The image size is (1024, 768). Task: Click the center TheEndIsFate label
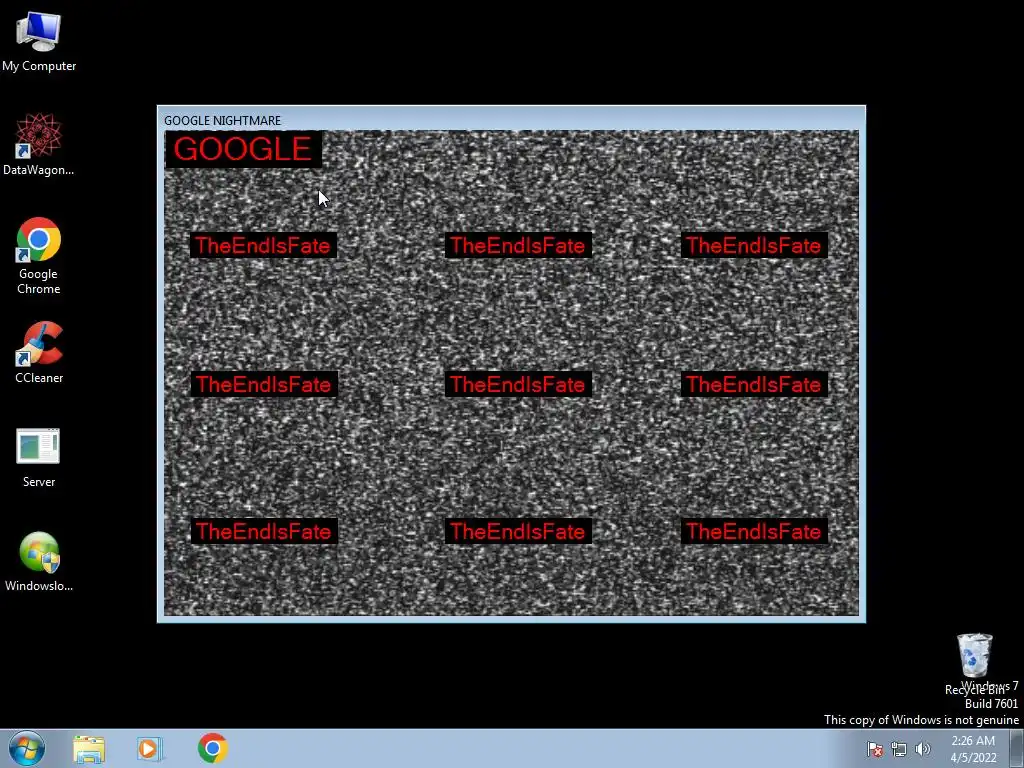click(x=518, y=384)
